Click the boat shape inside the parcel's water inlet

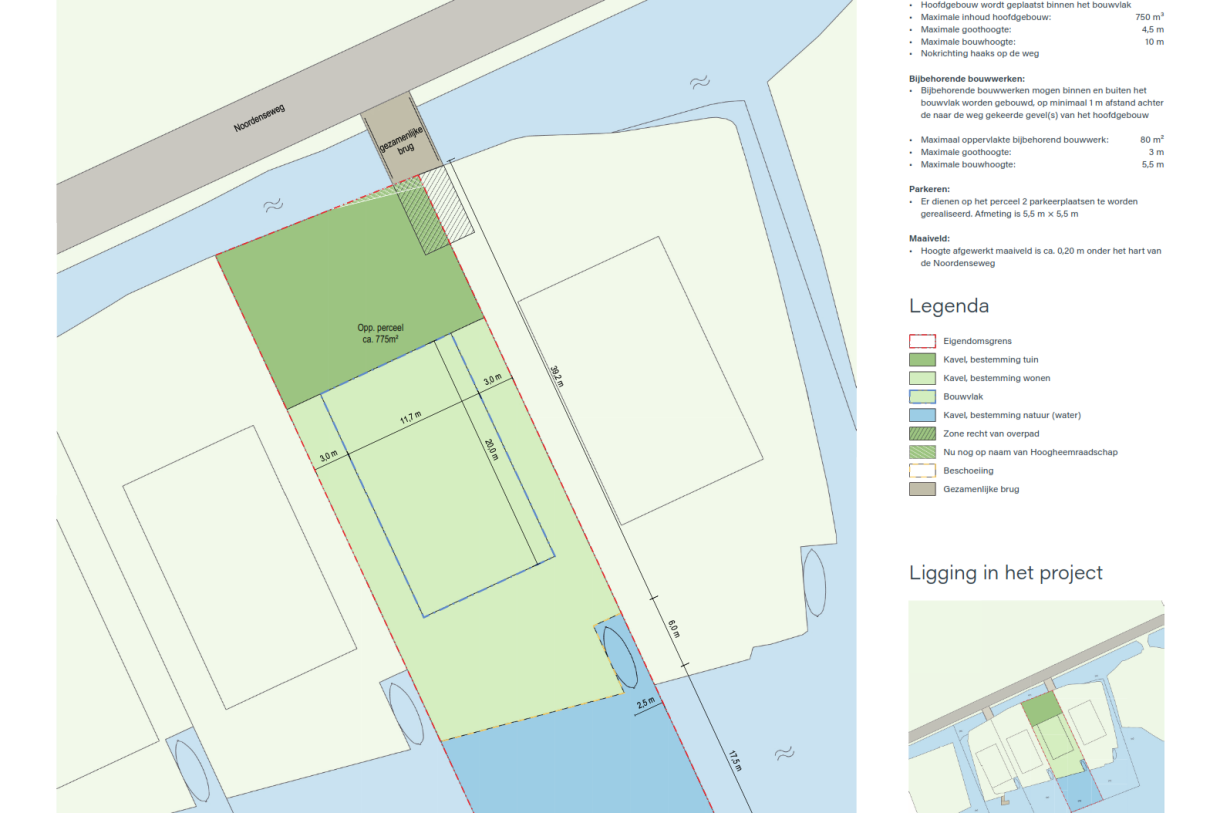(x=622, y=657)
